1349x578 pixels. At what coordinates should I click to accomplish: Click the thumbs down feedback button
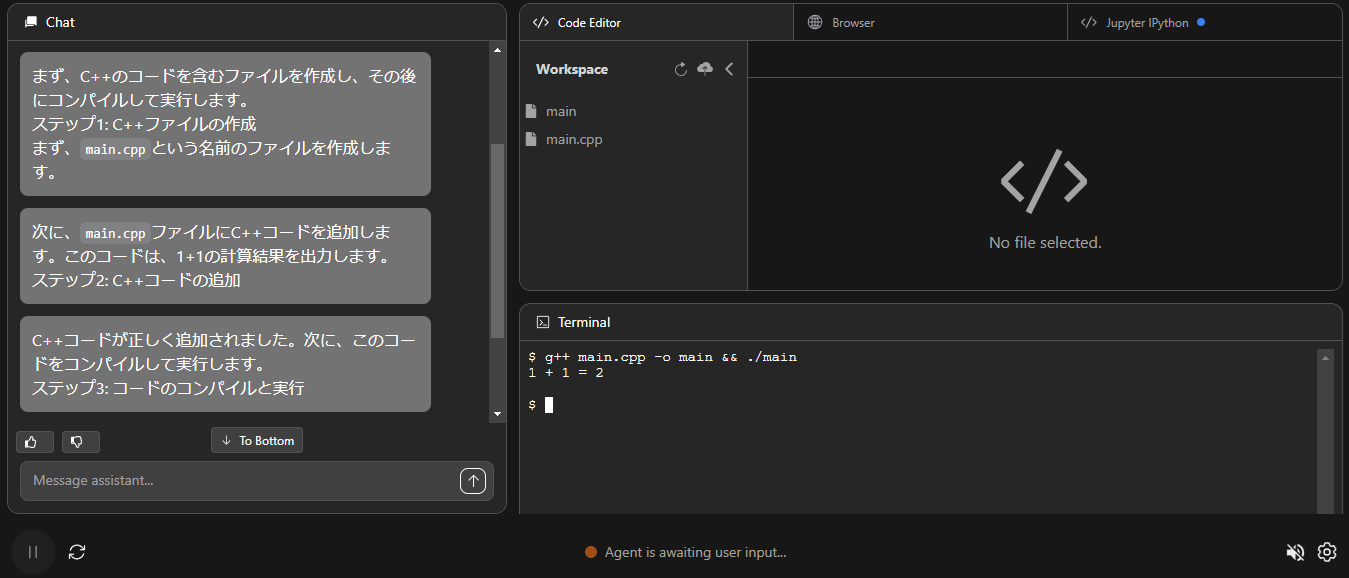pyautogui.click(x=80, y=442)
